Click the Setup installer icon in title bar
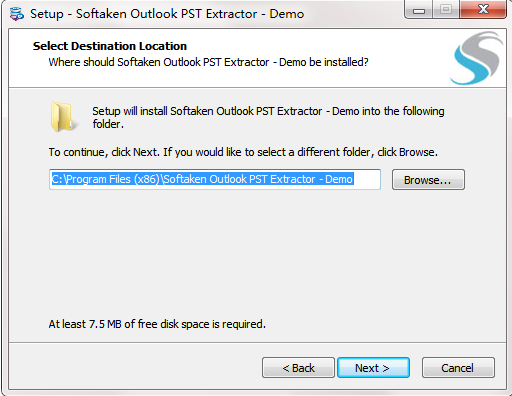512x396 pixels. coord(17,14)
